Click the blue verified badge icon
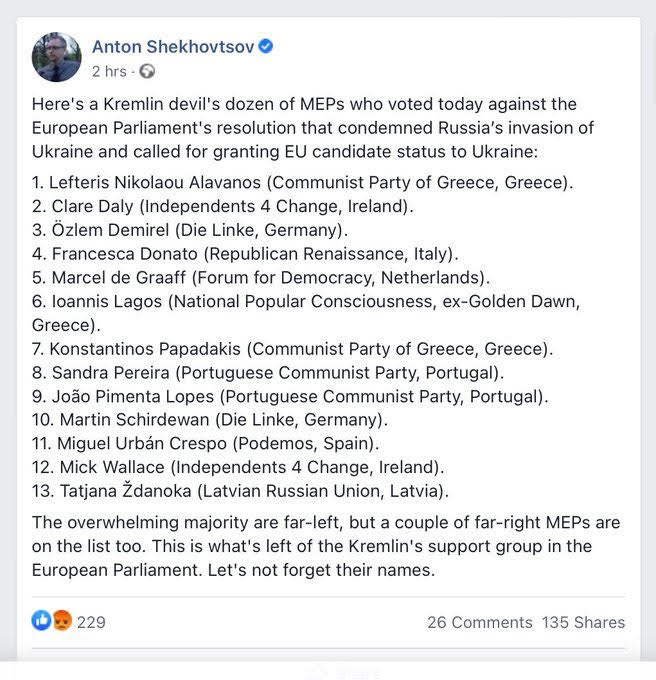656x680 pixels. pos(266,46)
